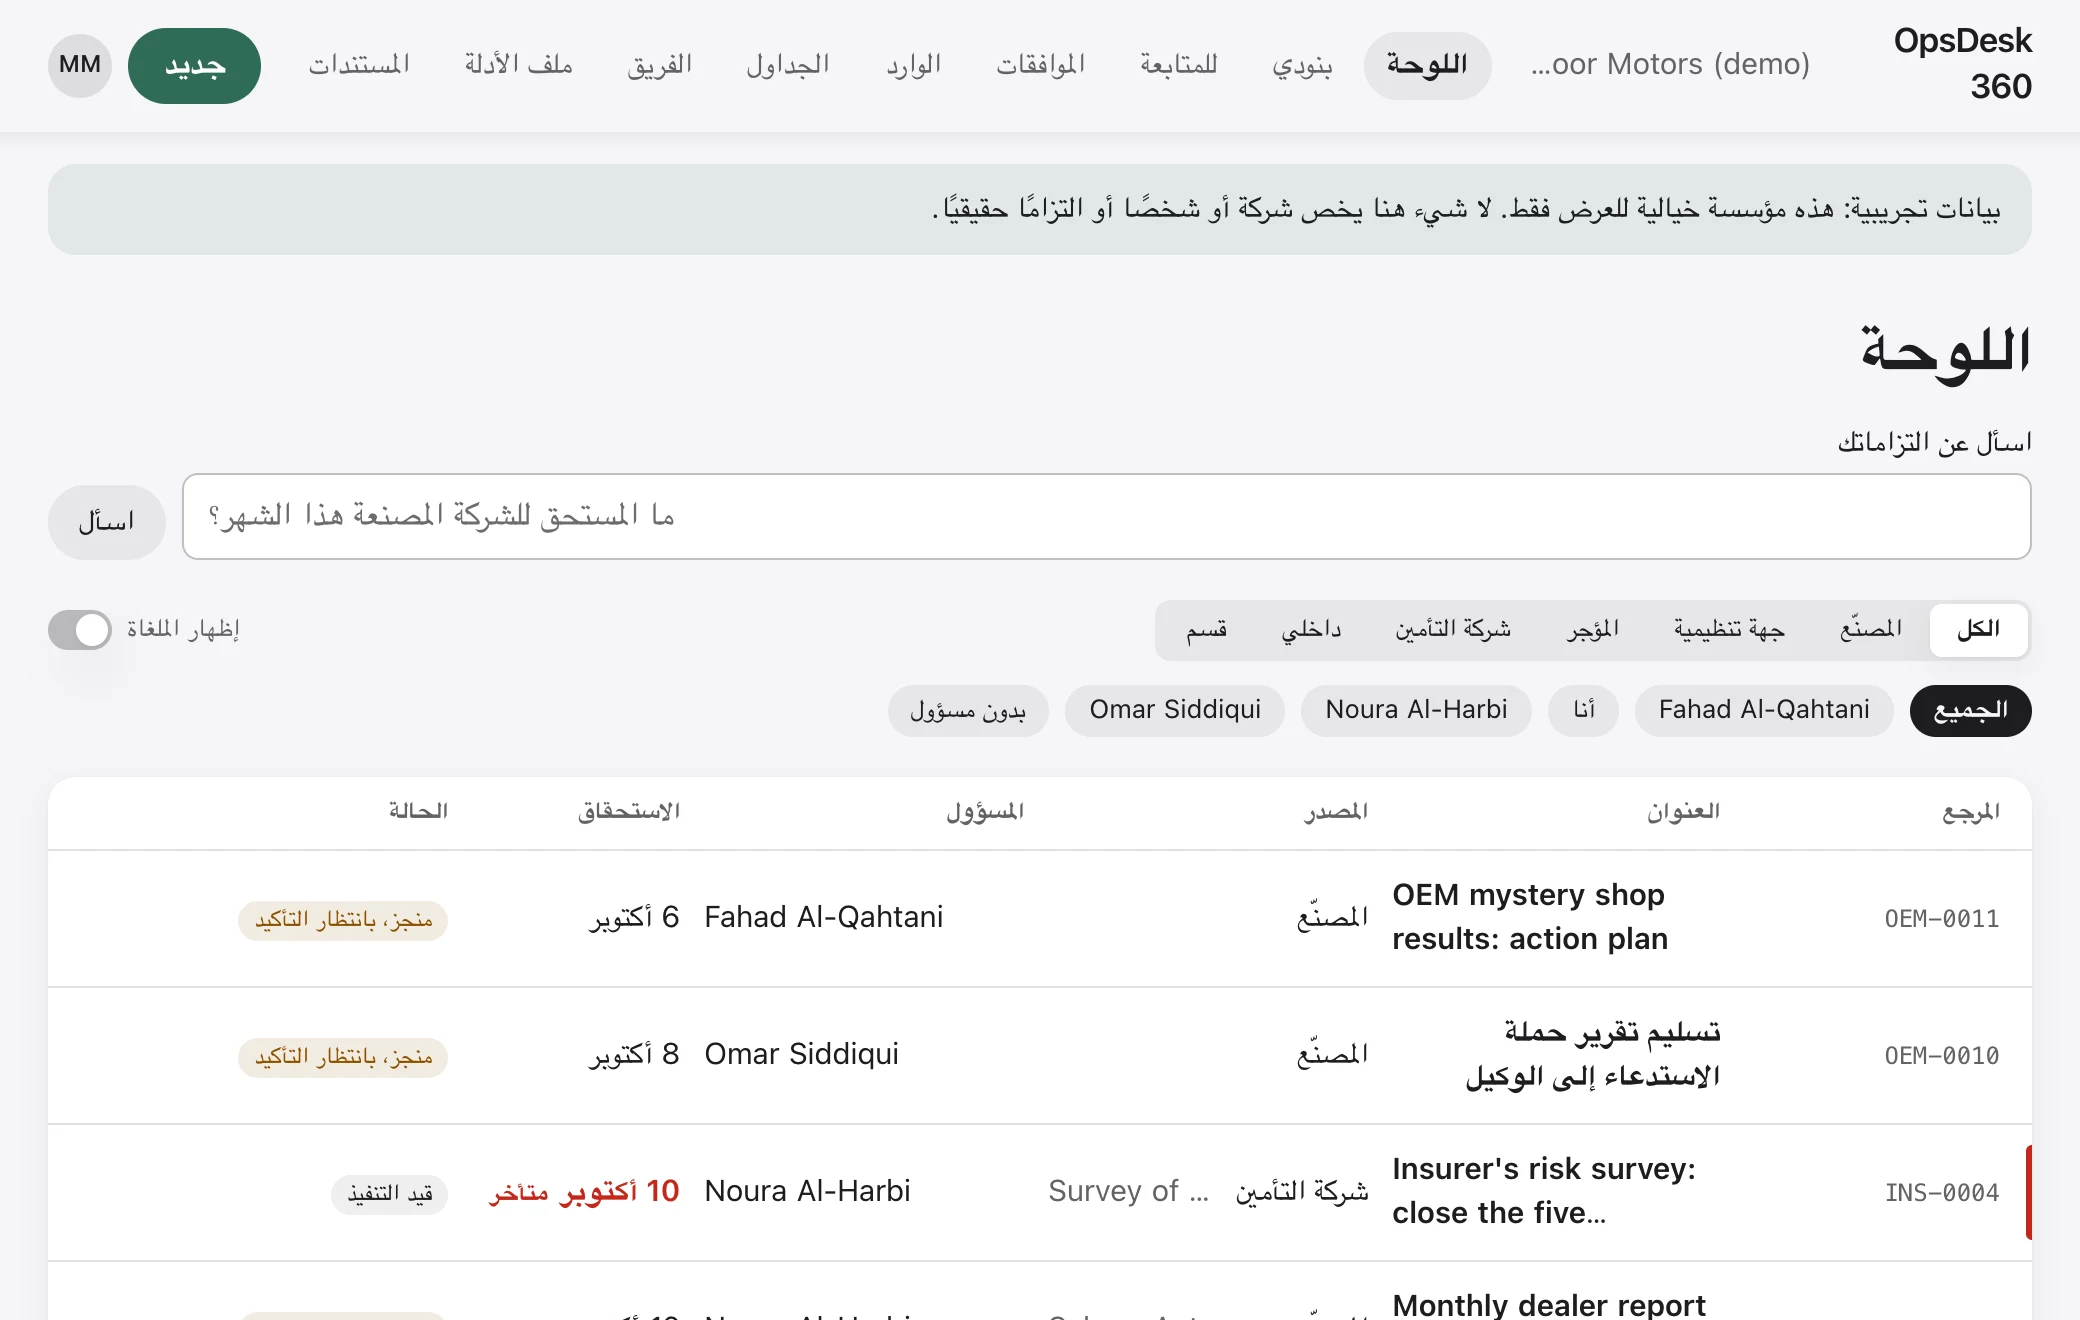This screenshot has height=1320, width=2080.
Task: Switch to the الوارد tab
Action: pos(913,65)
